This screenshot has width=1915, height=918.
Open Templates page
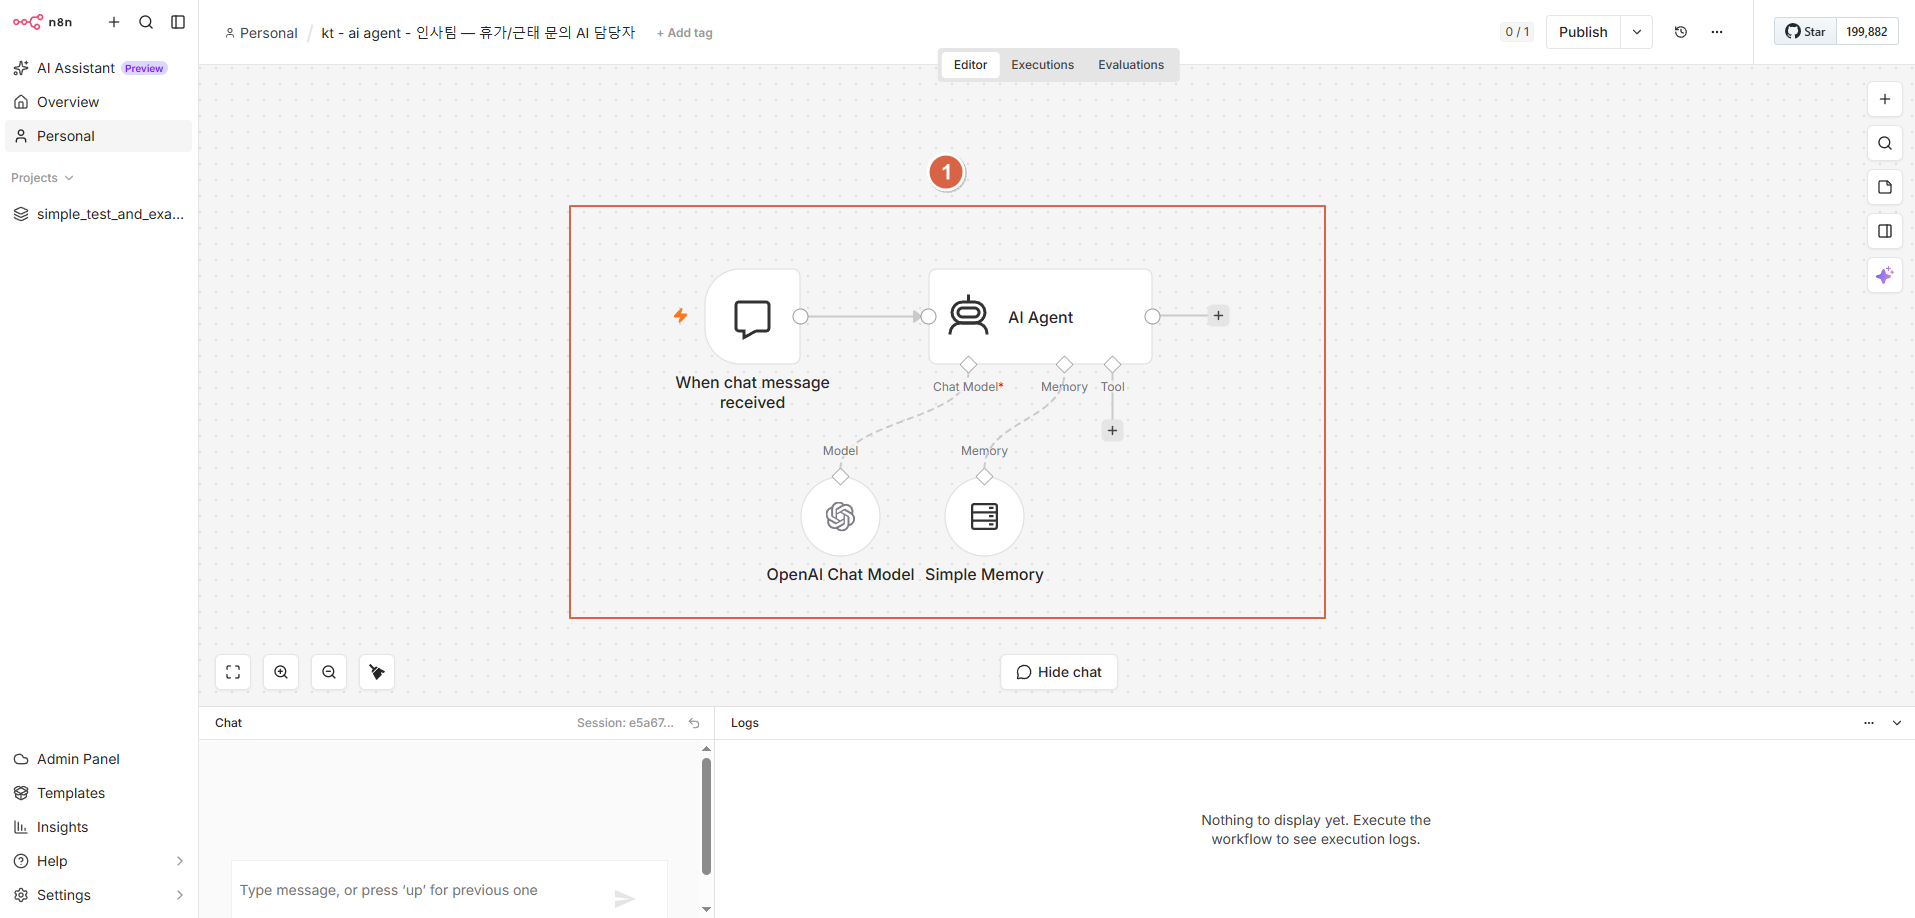click(98, 793)
